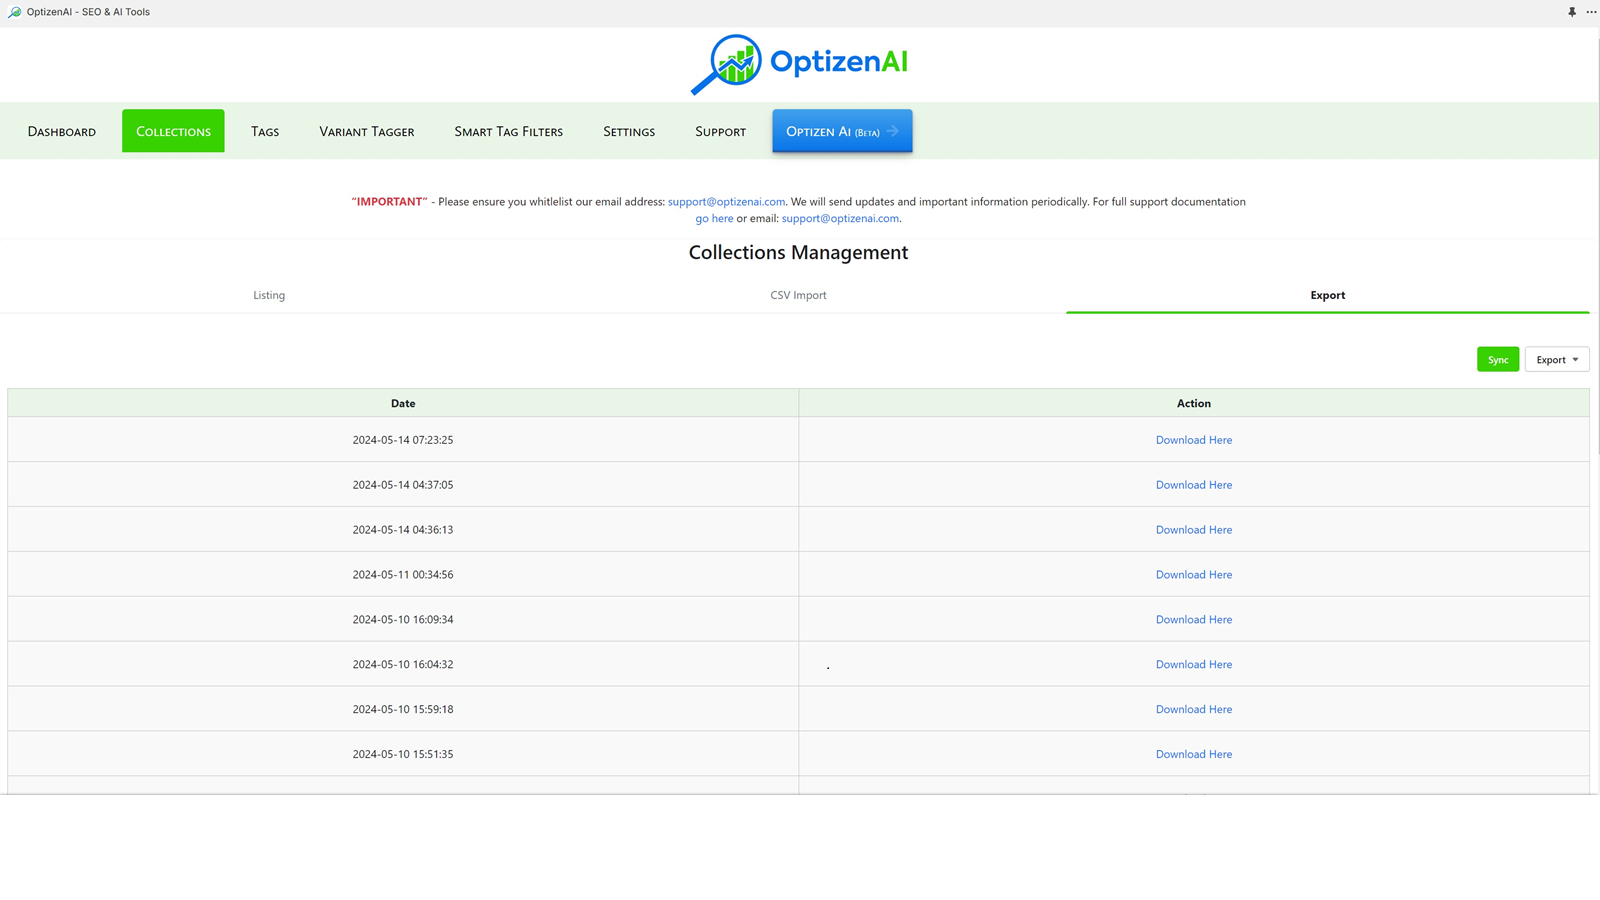Open Variant Tagger
The height and width of the screenshot is (900, 1600).
(367, 131)
